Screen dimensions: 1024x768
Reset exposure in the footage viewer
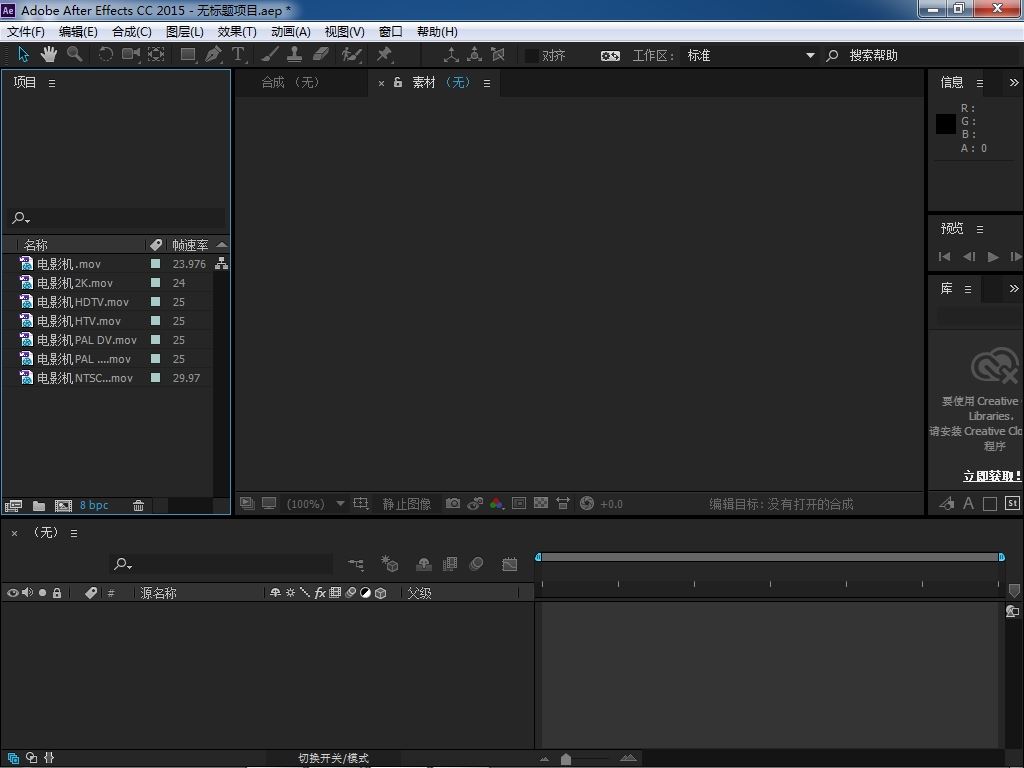point(586,504)
